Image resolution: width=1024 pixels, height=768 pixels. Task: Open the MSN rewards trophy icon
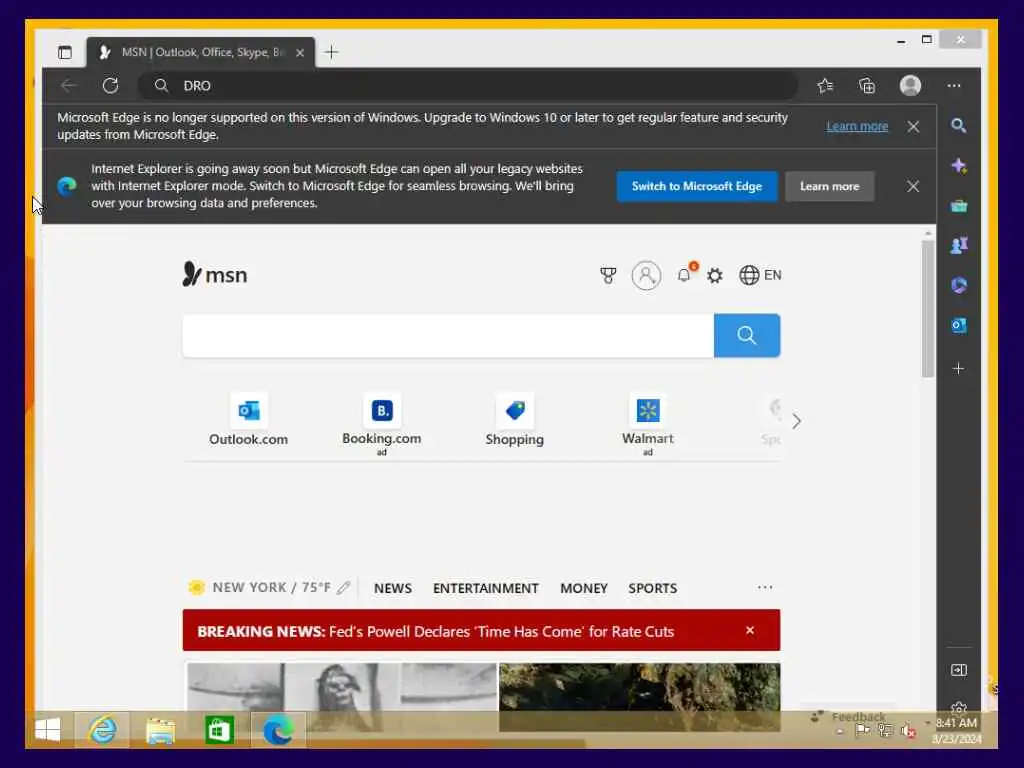(608, 276)
